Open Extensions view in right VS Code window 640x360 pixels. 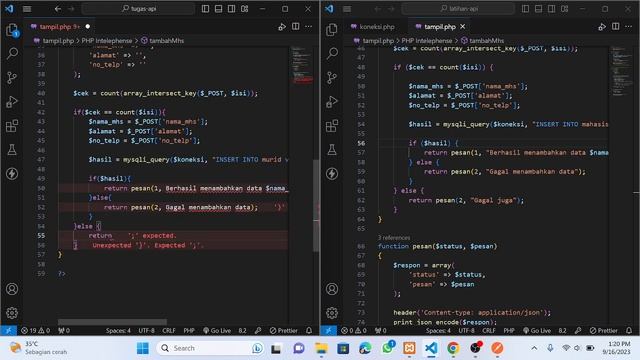click(x=332, y=125)
